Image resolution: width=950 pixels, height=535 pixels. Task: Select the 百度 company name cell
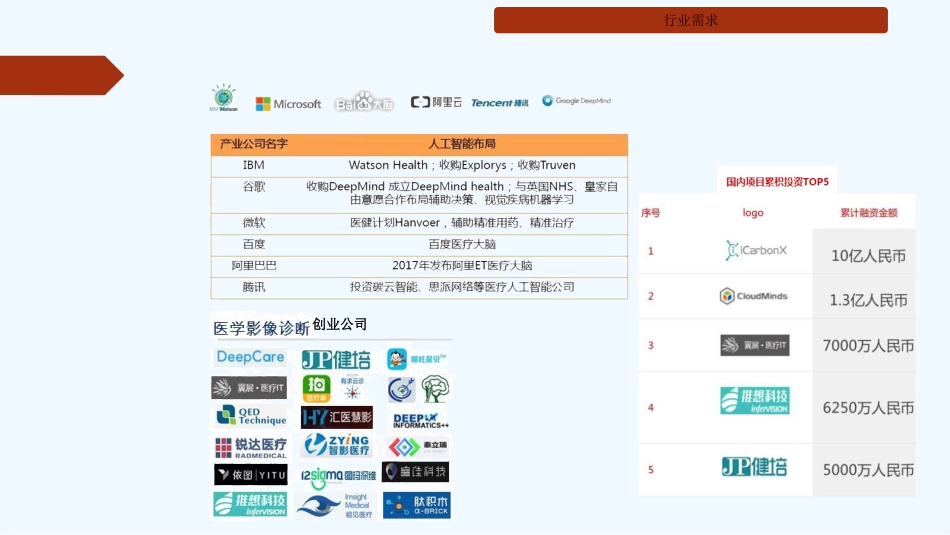(254, 244)
